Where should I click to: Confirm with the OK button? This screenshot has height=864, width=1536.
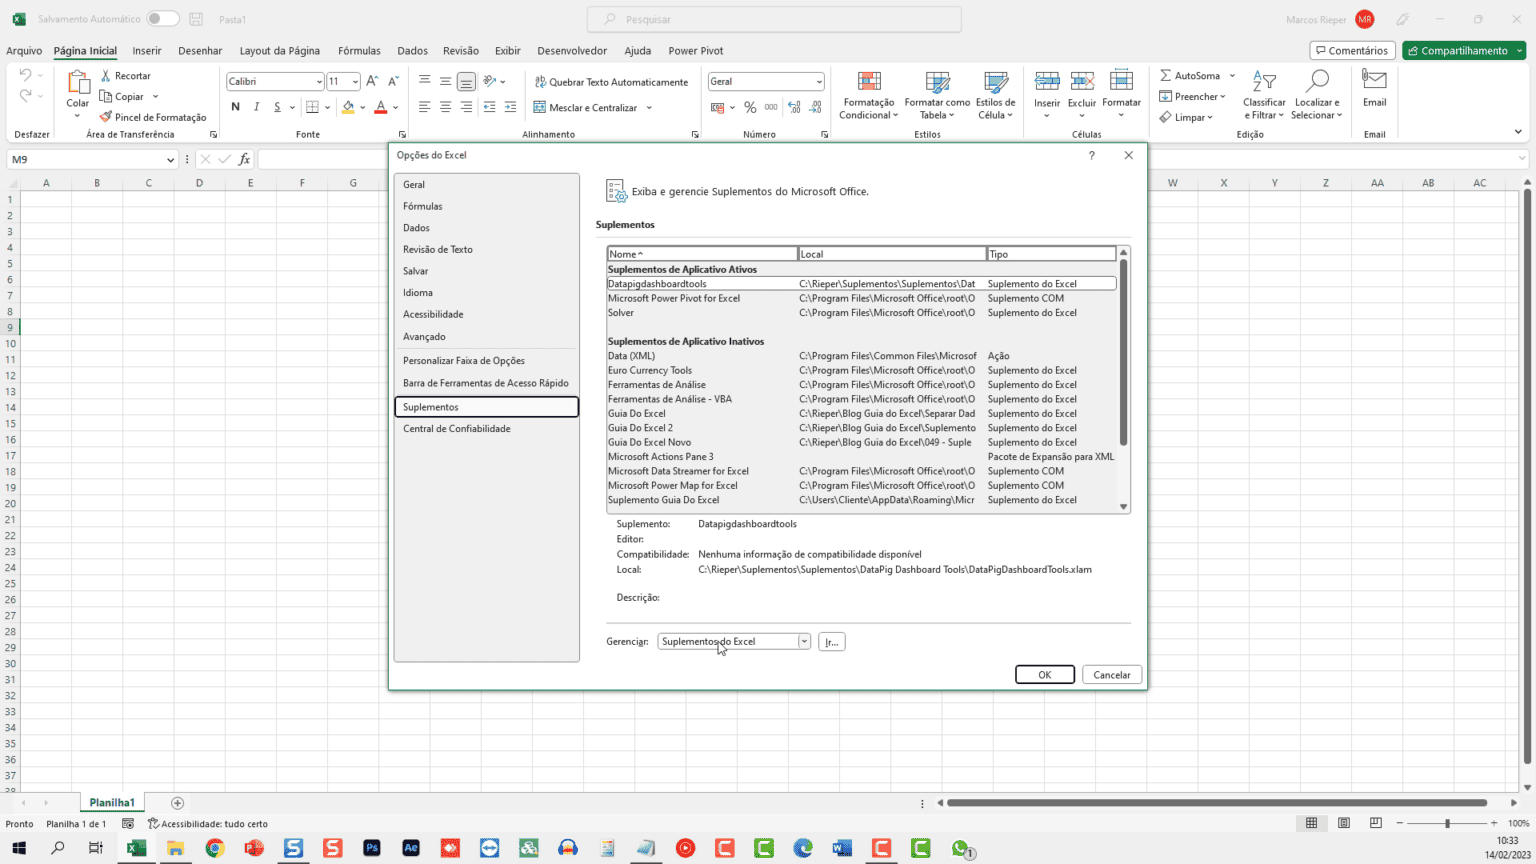(x=1044, y=674)
